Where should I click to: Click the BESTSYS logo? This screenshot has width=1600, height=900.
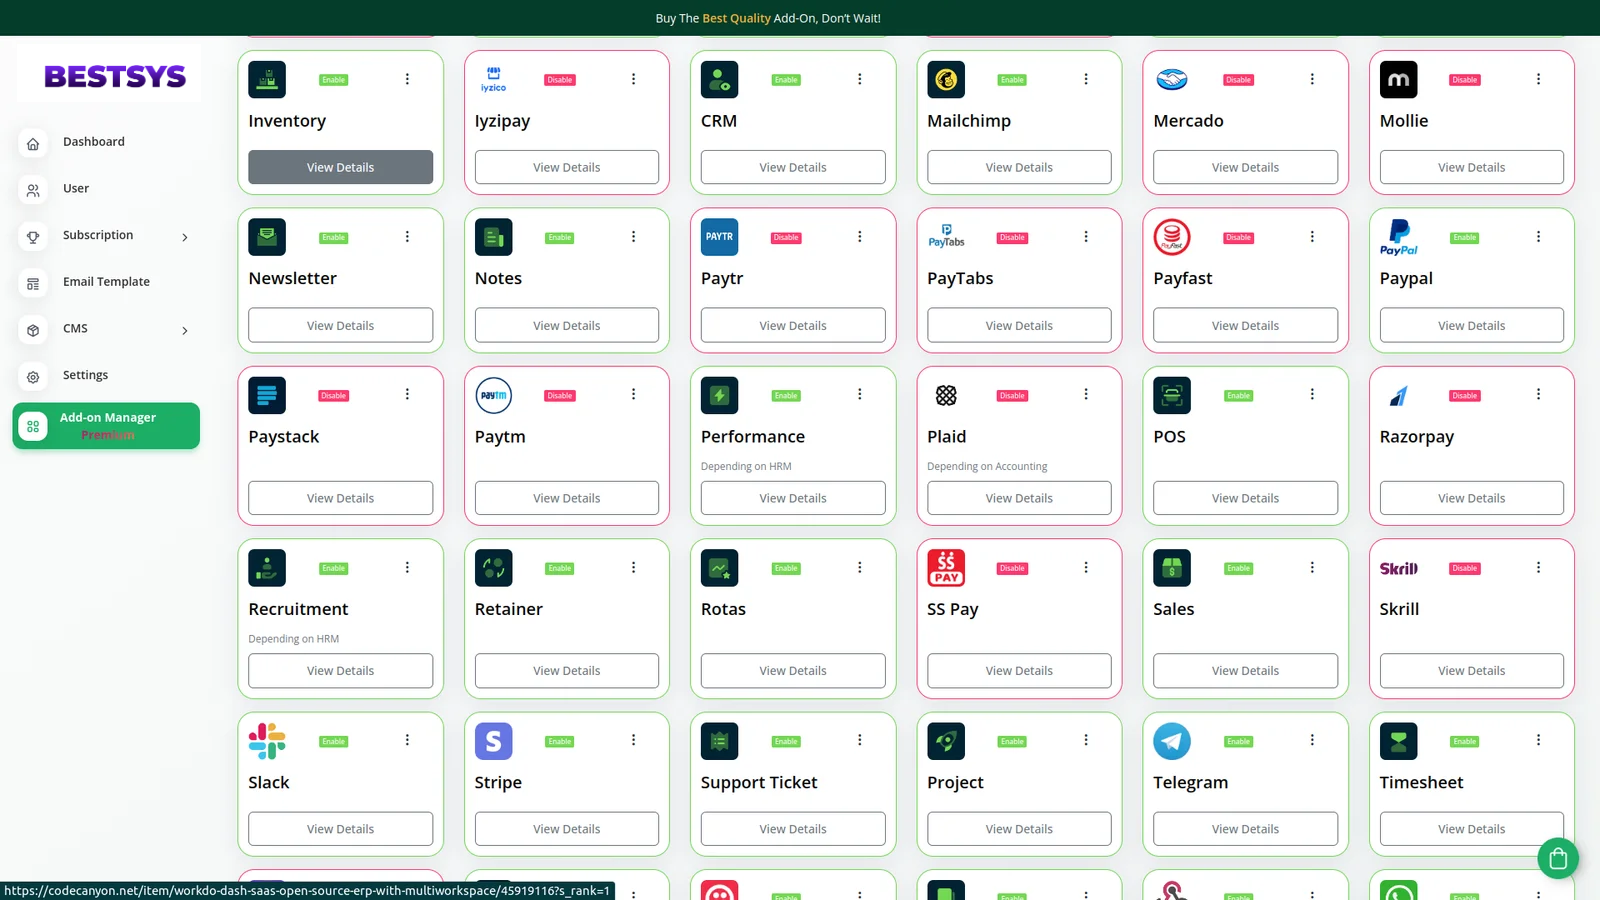(x=114, y=76)
